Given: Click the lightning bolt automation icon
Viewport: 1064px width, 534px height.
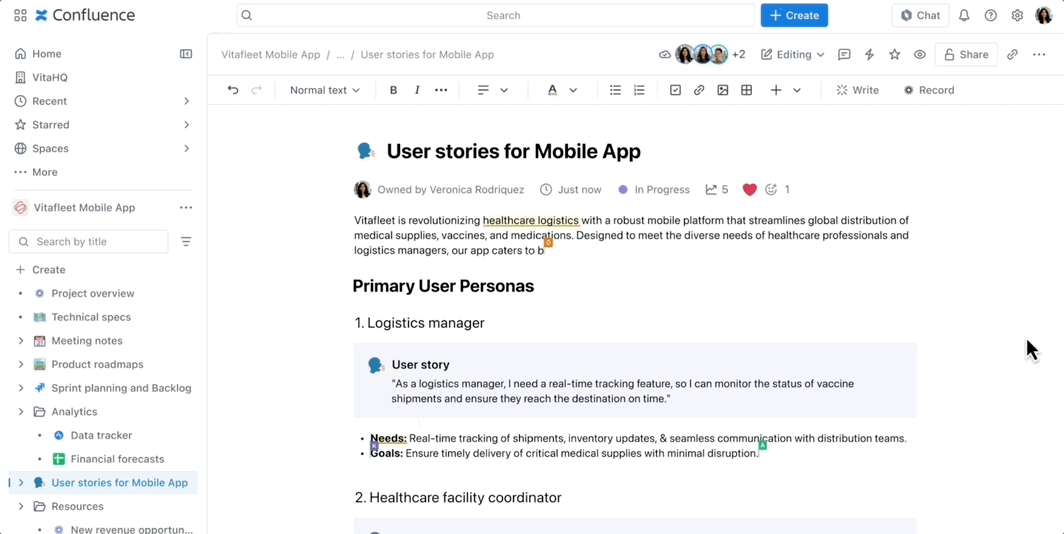Looking at the screenshot, I should [869, 54].
